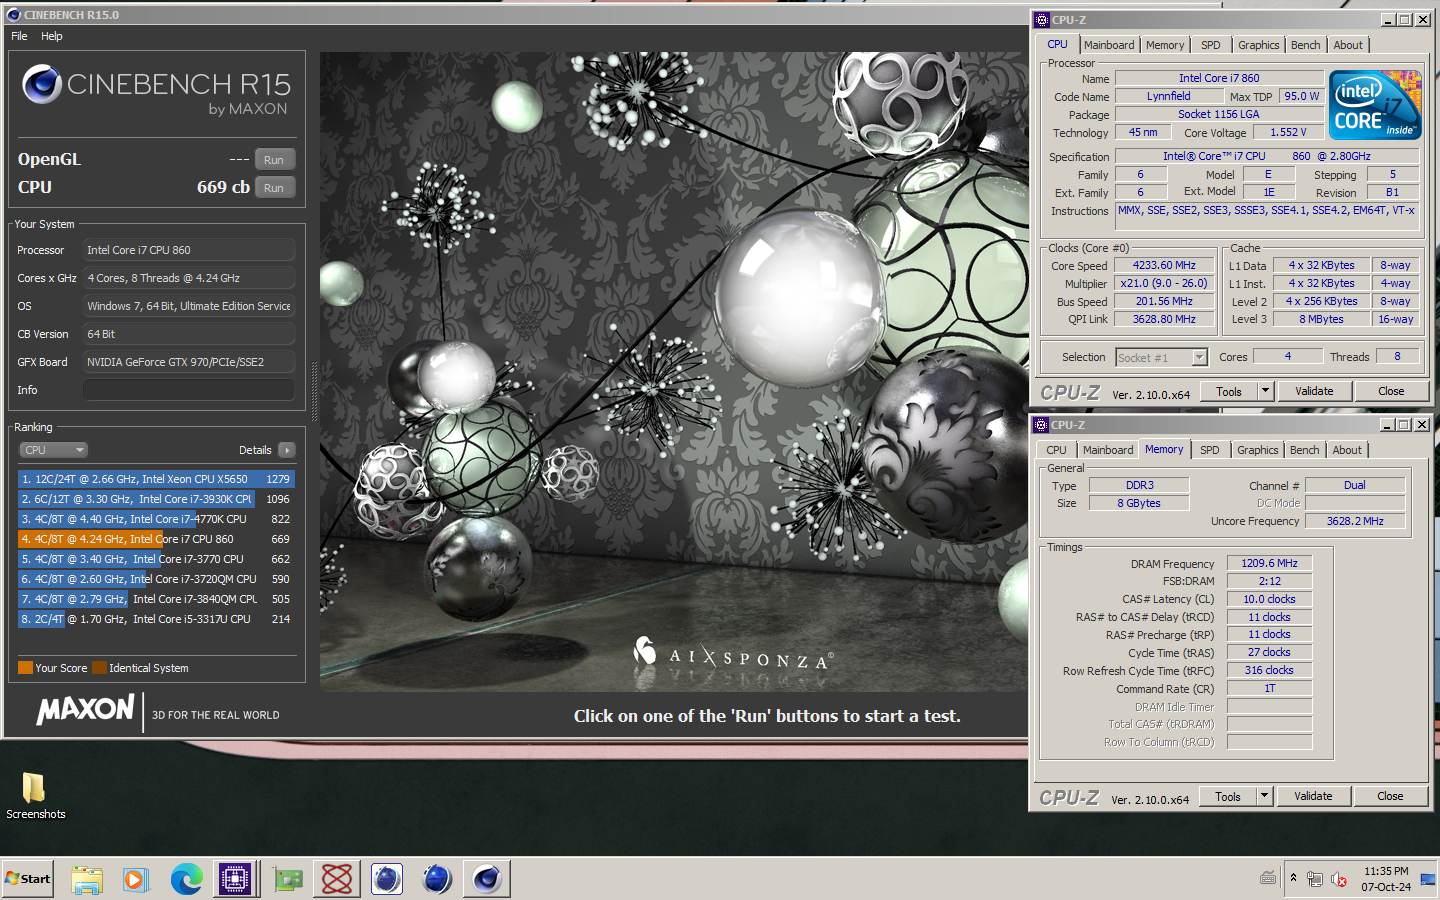The width and height of the screenshot is (1440, 900).
Task: Click Tools button in upper CPU-Z window
Action: point(1229,391)
